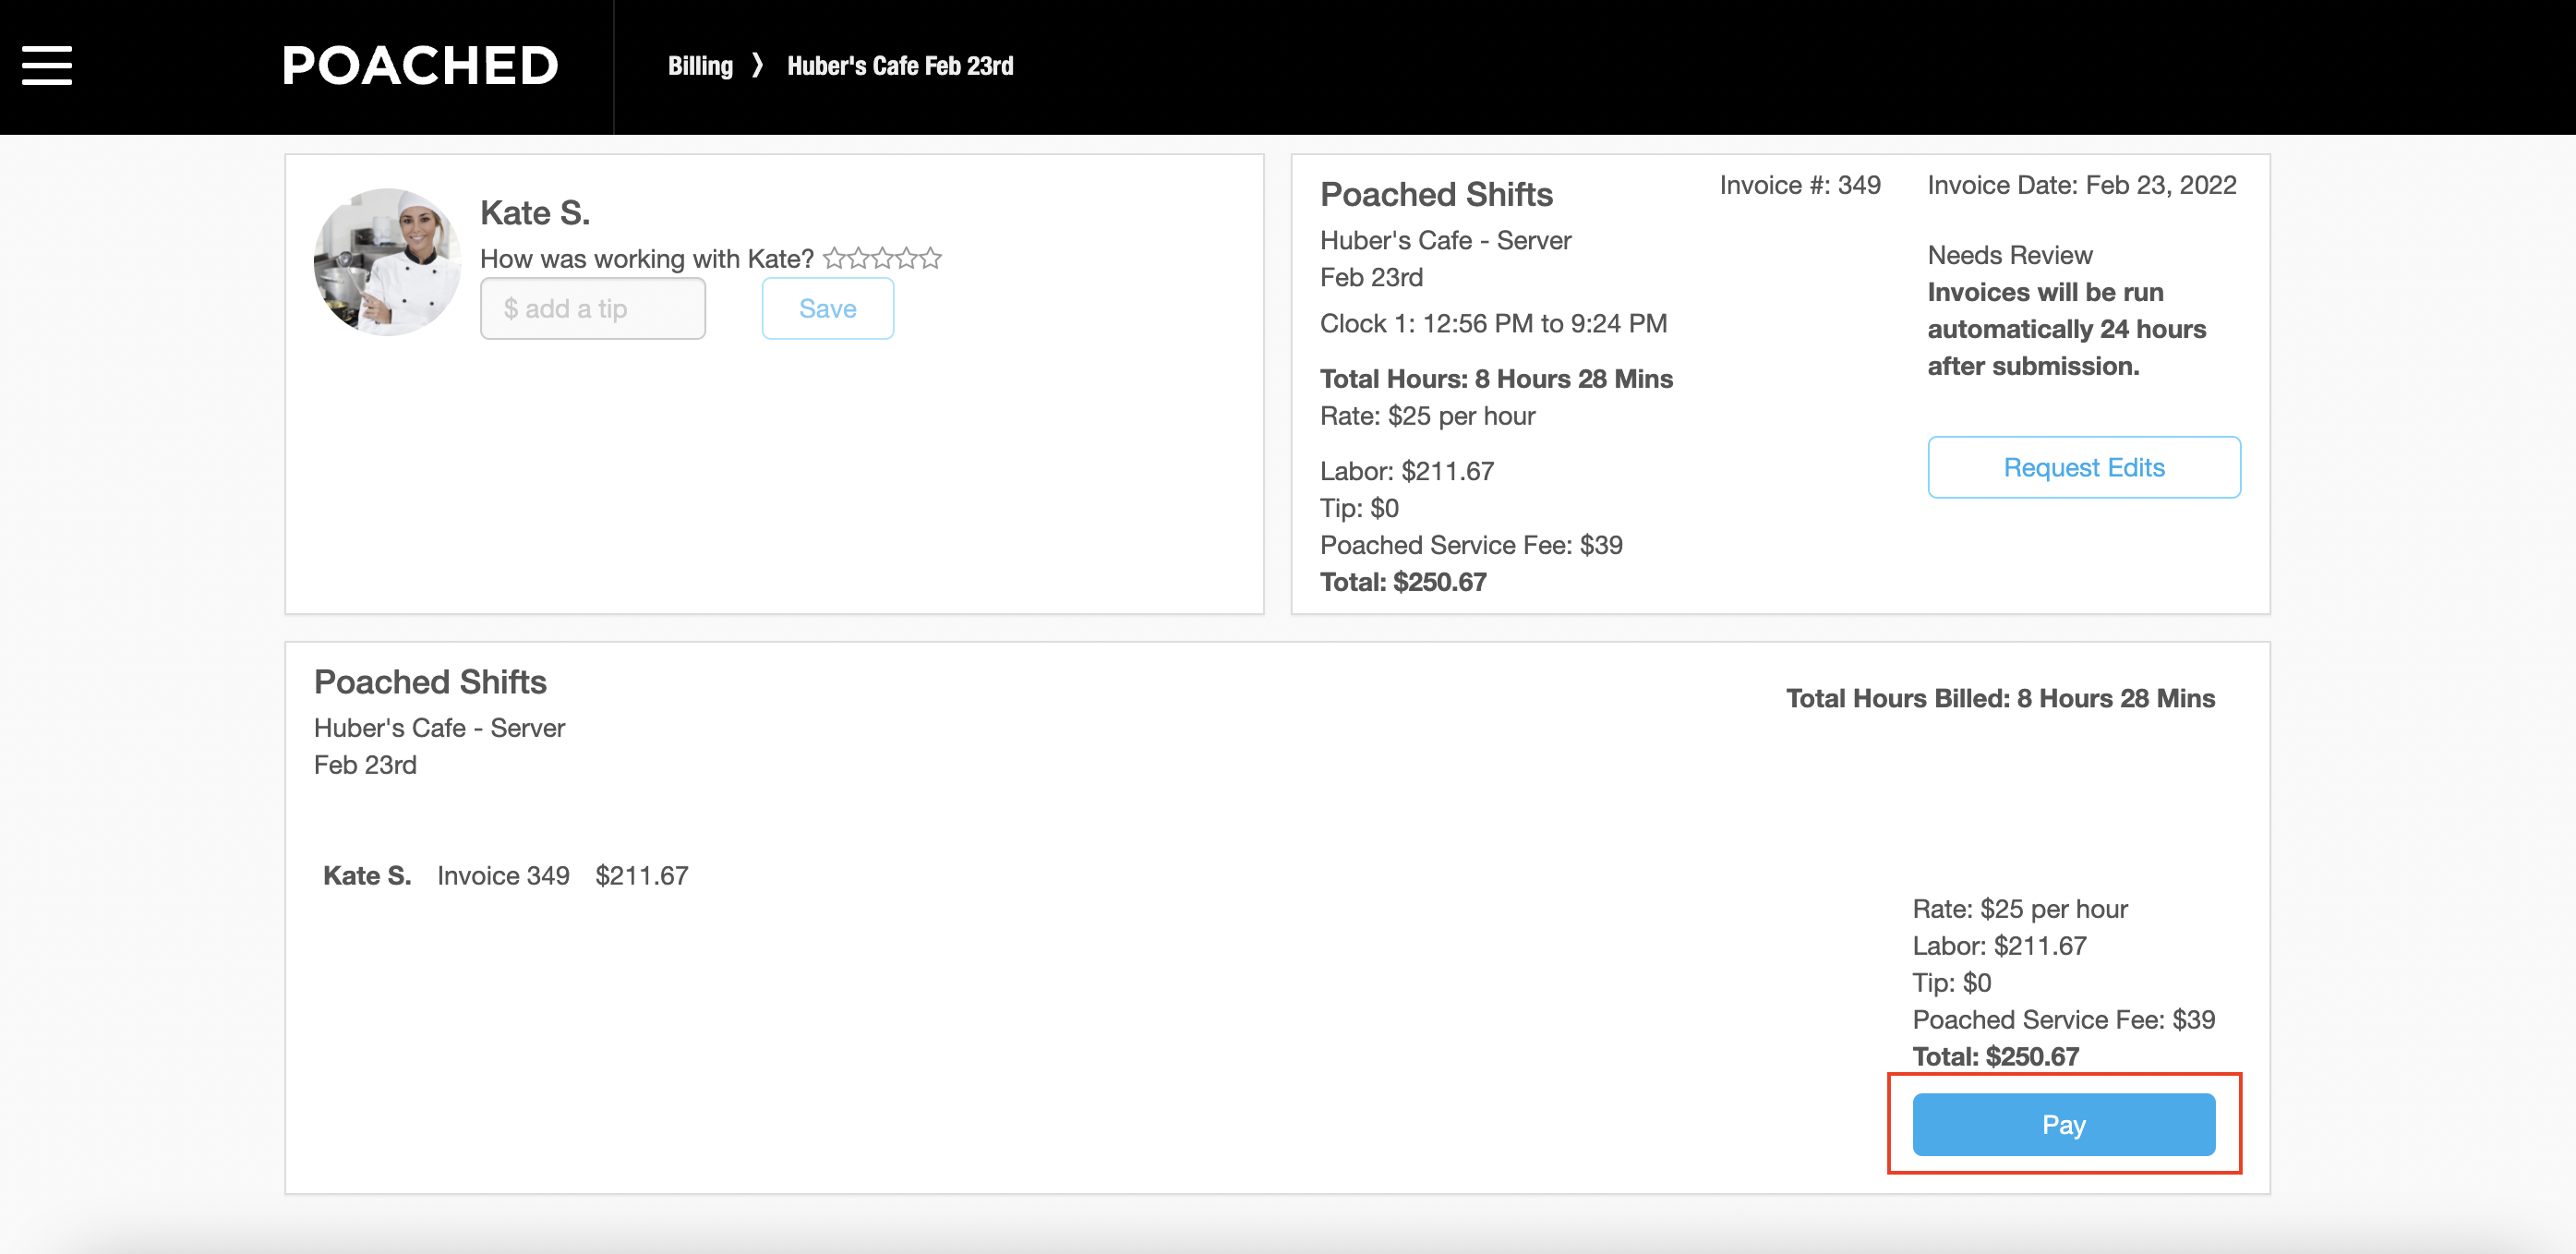Rate Kate with the first star
This screenshot has width=2576, height=1254.
pyautogui.click(x=835, y=259)
